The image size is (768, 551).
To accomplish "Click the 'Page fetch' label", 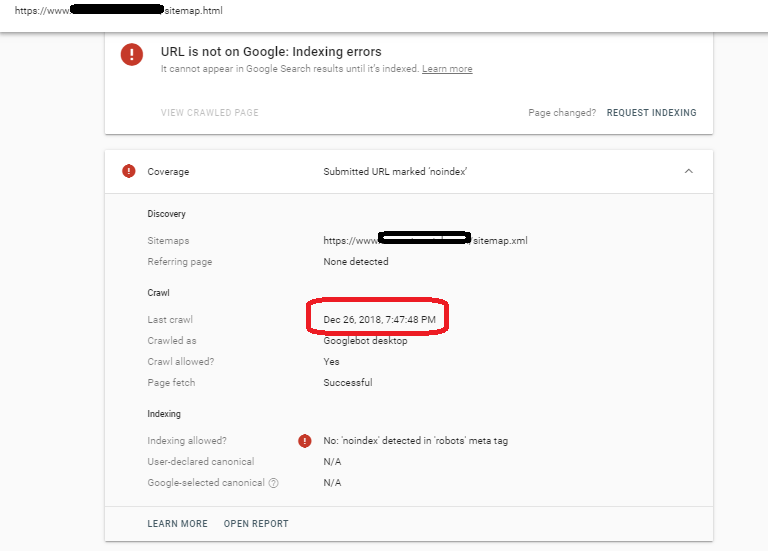I will [x=171, y=383].
